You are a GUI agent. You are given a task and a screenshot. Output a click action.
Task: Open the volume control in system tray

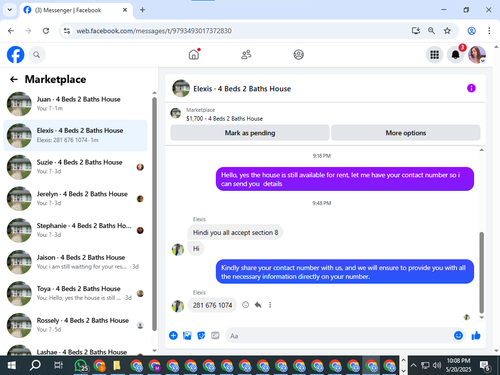[437, 365]
